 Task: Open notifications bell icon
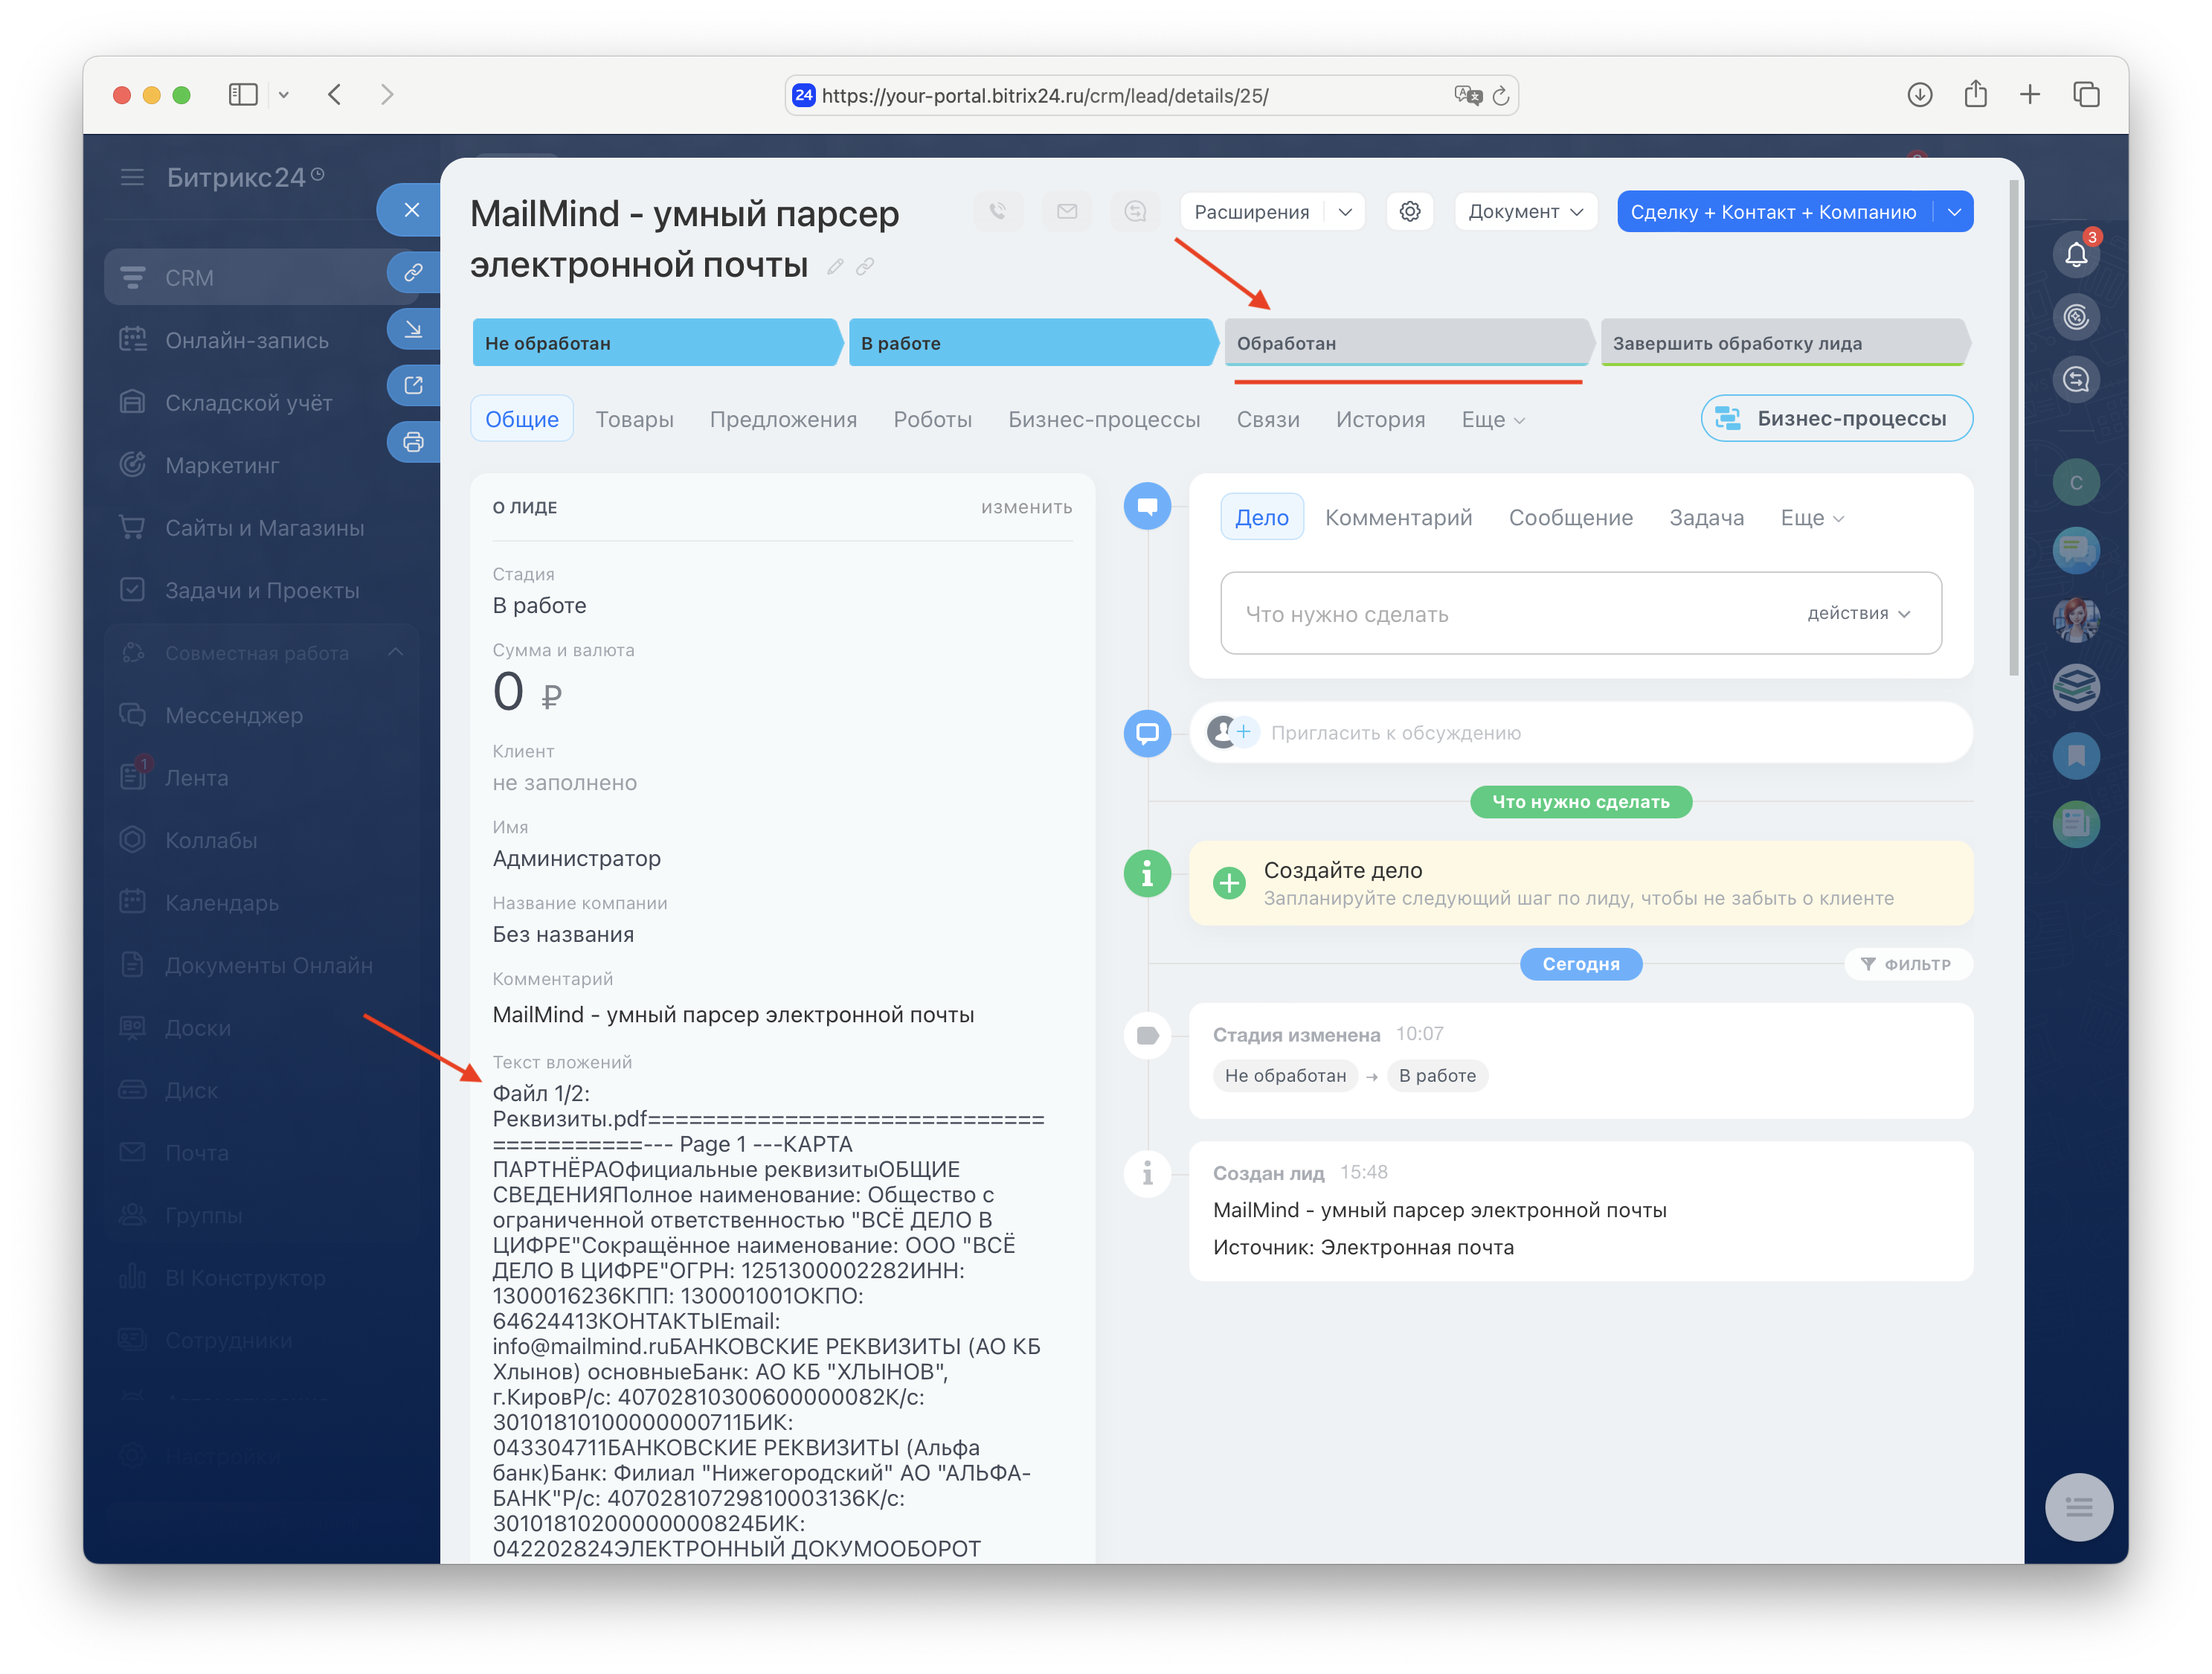(2076, 255)
